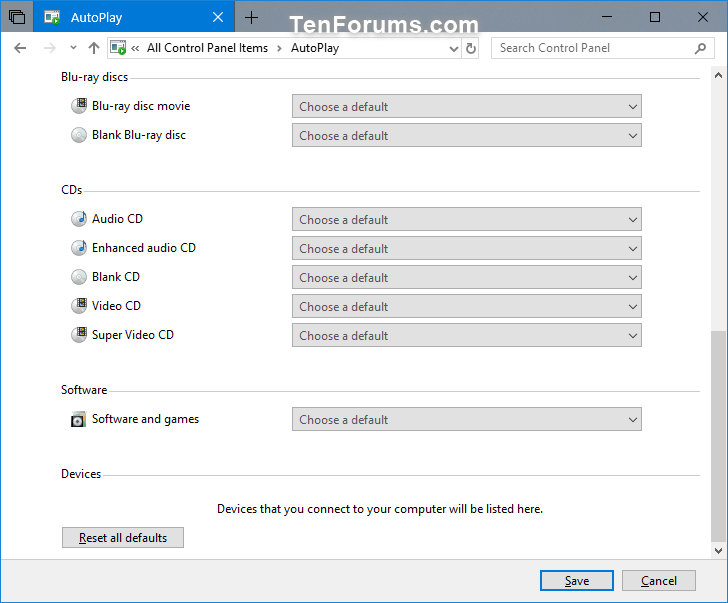Screen dimensions: 728x603
Task: Click the Enhanced audio CD icon
Action: coord(79,248)
